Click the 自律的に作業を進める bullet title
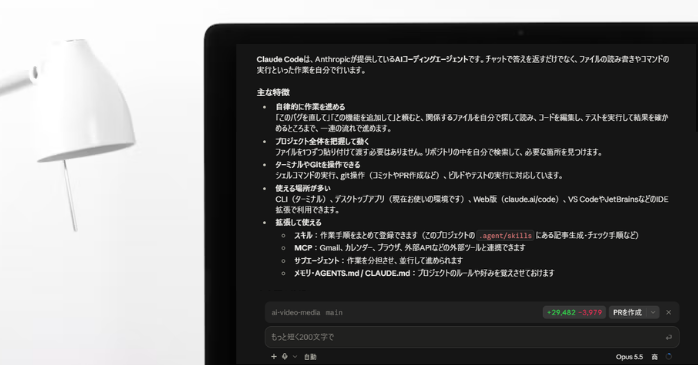The image size is (698, 365). pyautogui.click(x=310, y=107)
